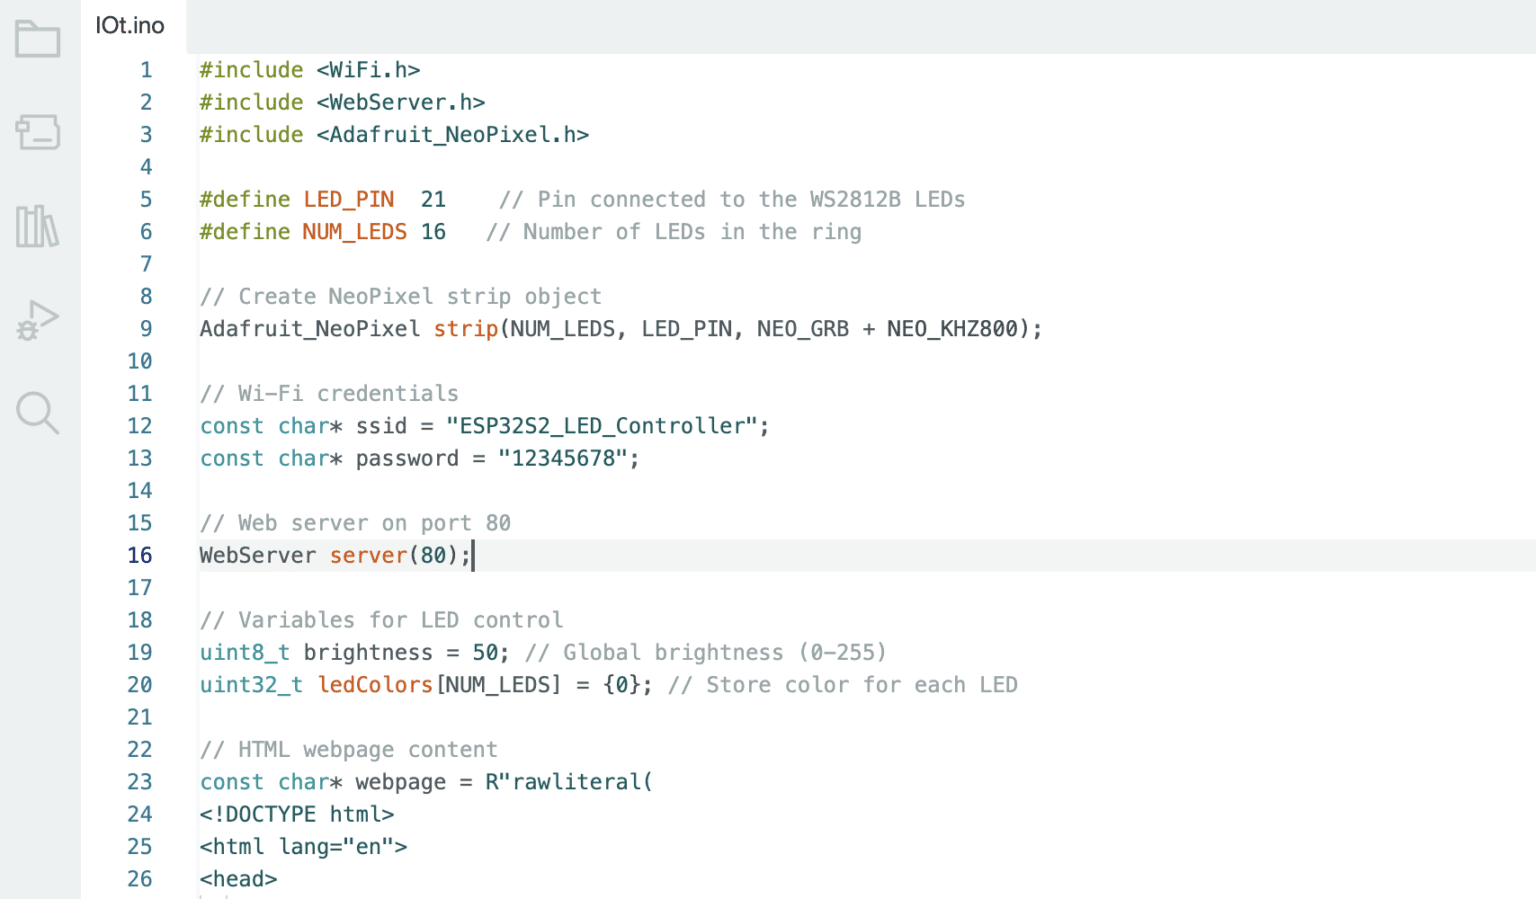Open the Debug panel
Image resolution: width=1536 pixels, height=899 pixels.
(38, 320)
